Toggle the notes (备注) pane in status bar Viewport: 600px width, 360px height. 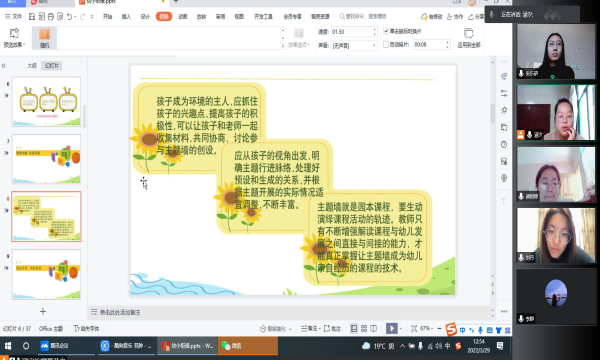[x=309, y=328]
